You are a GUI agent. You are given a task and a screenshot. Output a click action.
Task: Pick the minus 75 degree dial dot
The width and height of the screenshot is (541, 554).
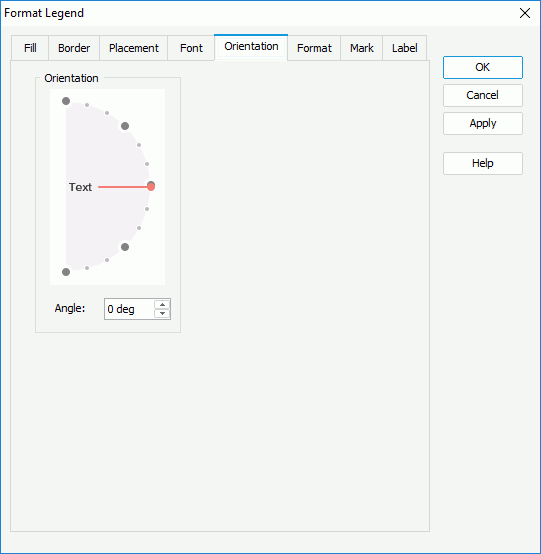(x=87, y=268)
